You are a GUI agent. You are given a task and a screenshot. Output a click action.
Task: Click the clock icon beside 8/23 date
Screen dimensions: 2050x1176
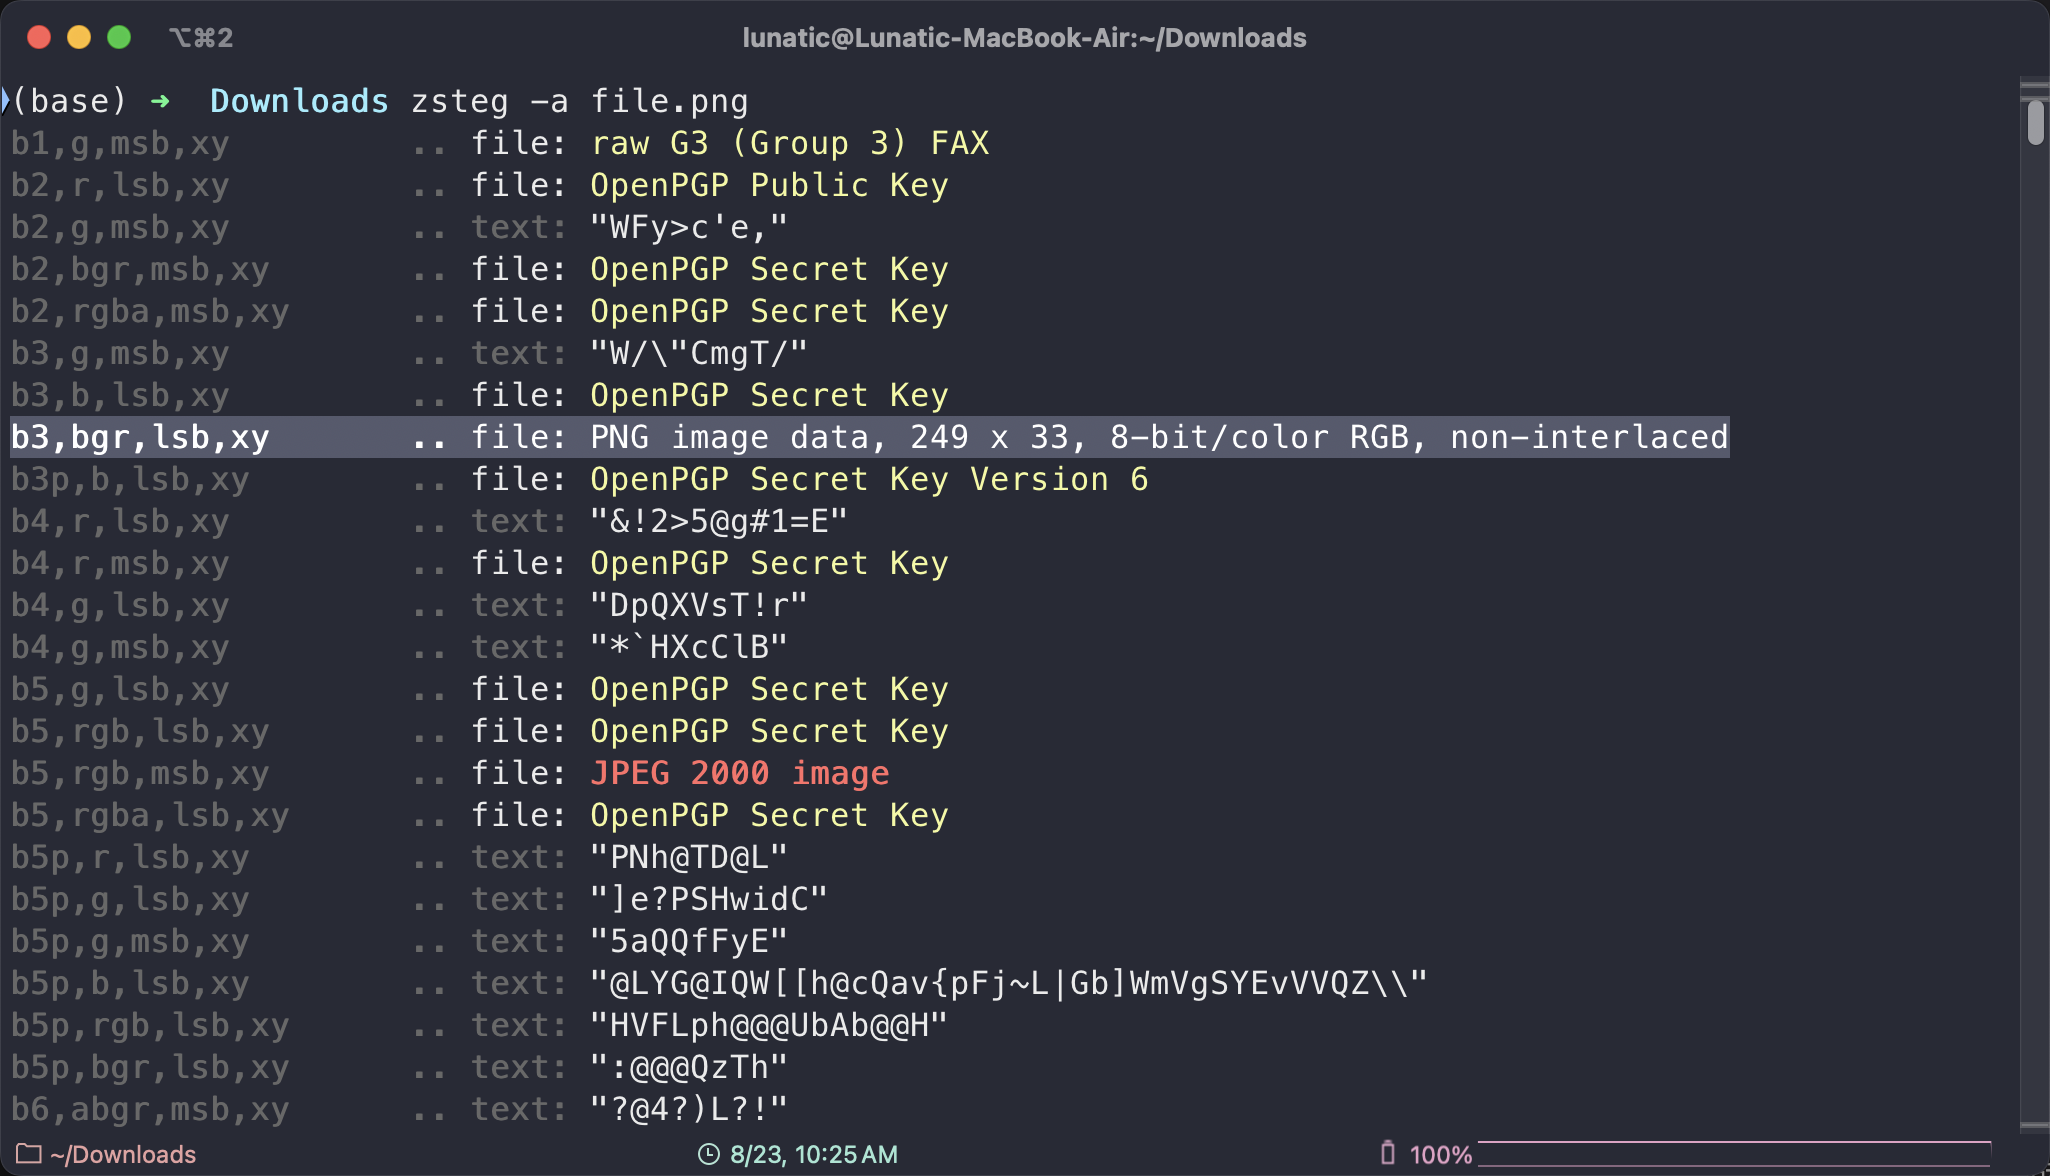708,1154
